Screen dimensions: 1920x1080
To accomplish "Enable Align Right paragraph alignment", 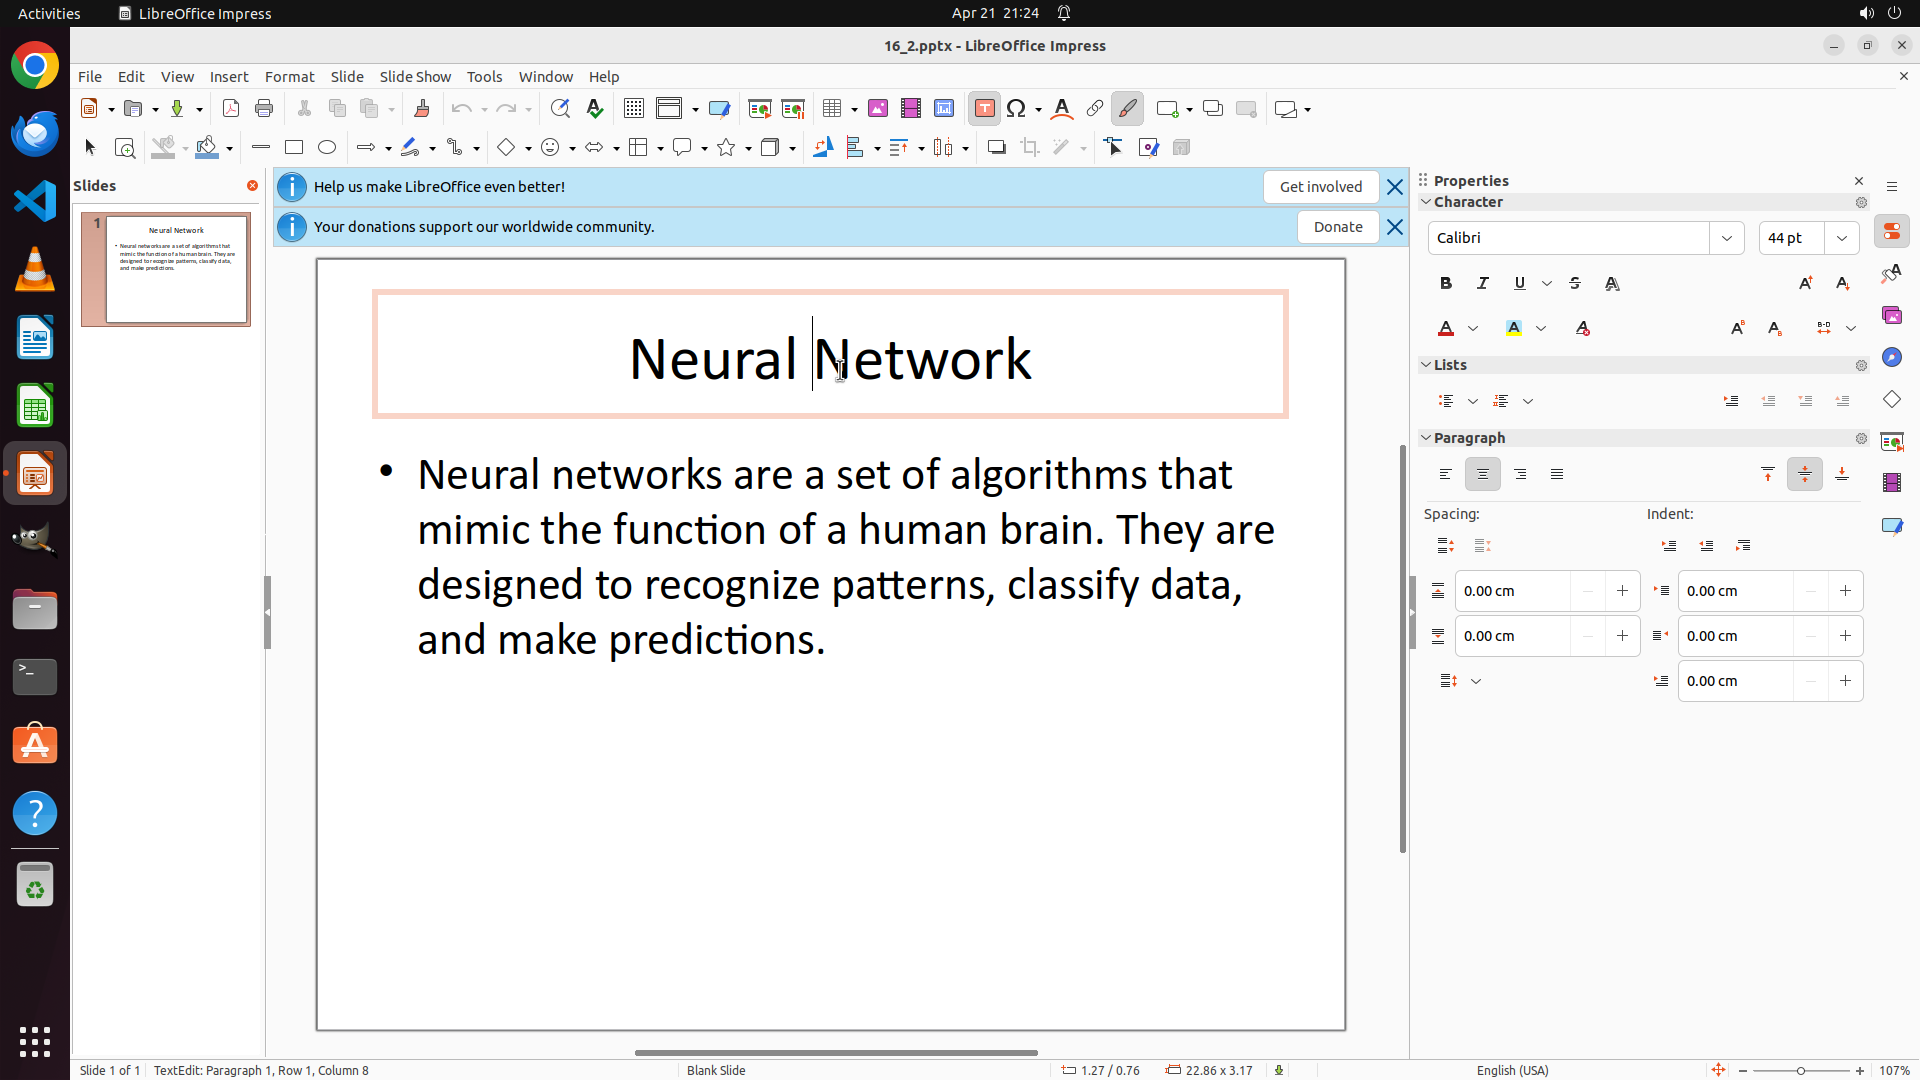I will click(x=1520, y=475).
